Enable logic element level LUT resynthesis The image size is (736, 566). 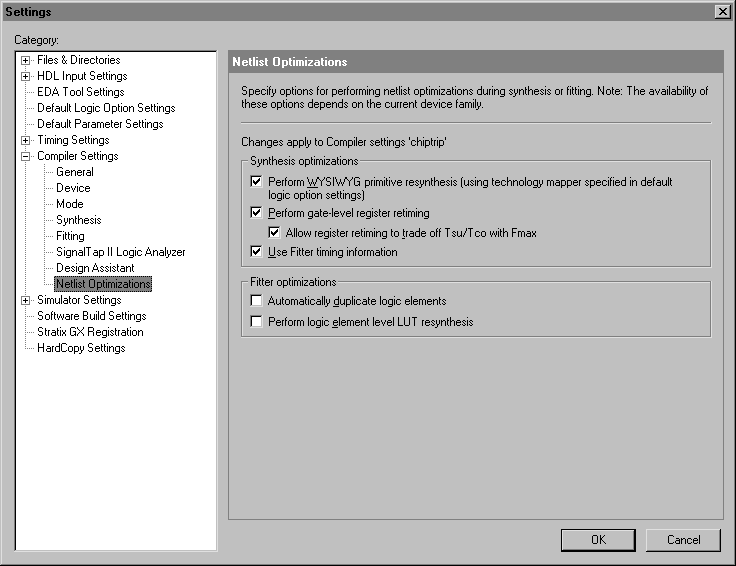click(x=256, y=321)
